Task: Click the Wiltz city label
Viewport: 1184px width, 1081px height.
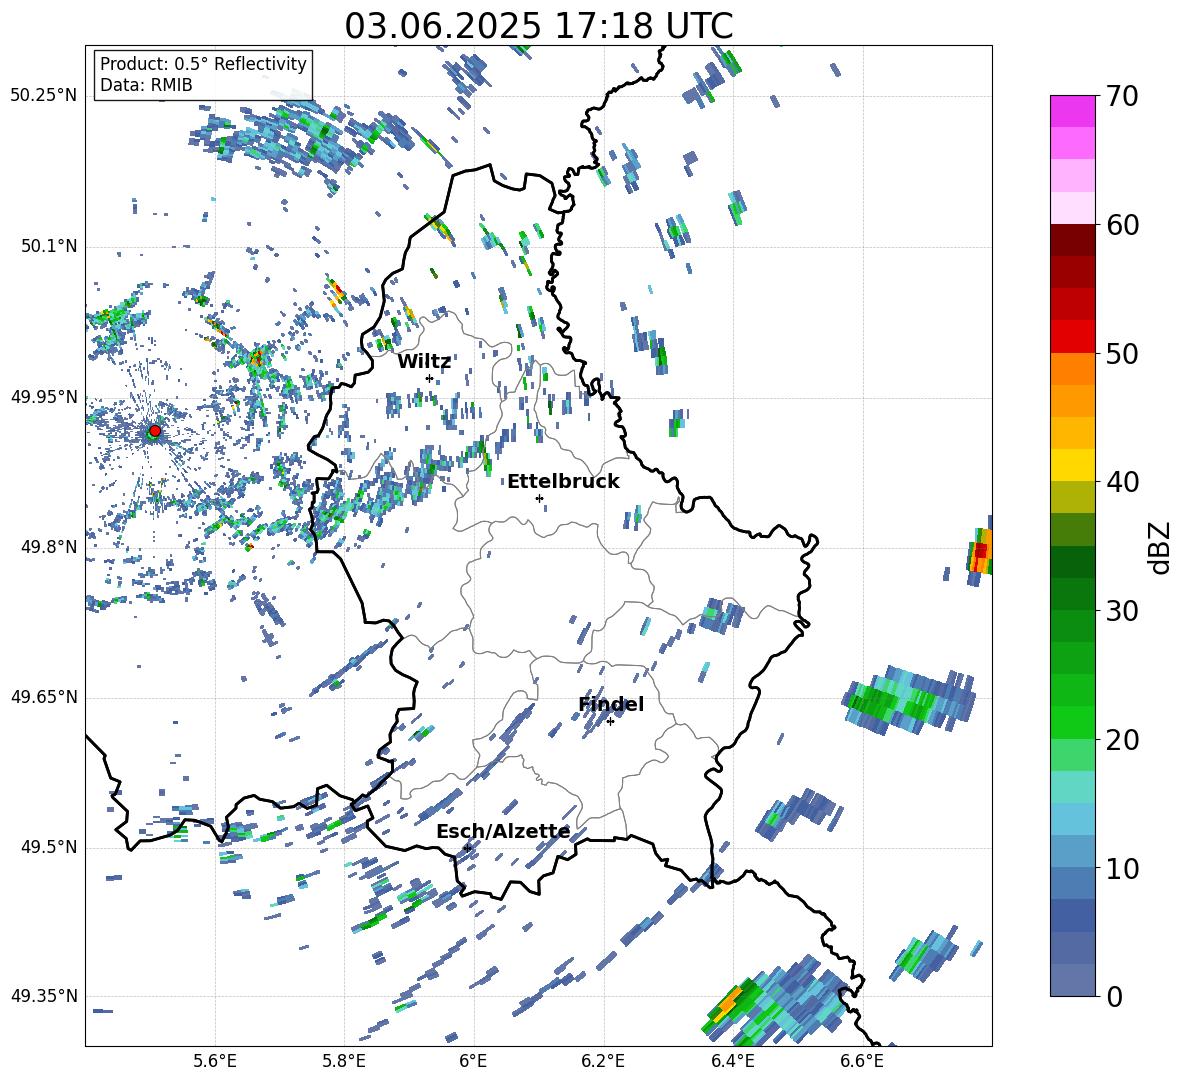Action: pos(424,362)
